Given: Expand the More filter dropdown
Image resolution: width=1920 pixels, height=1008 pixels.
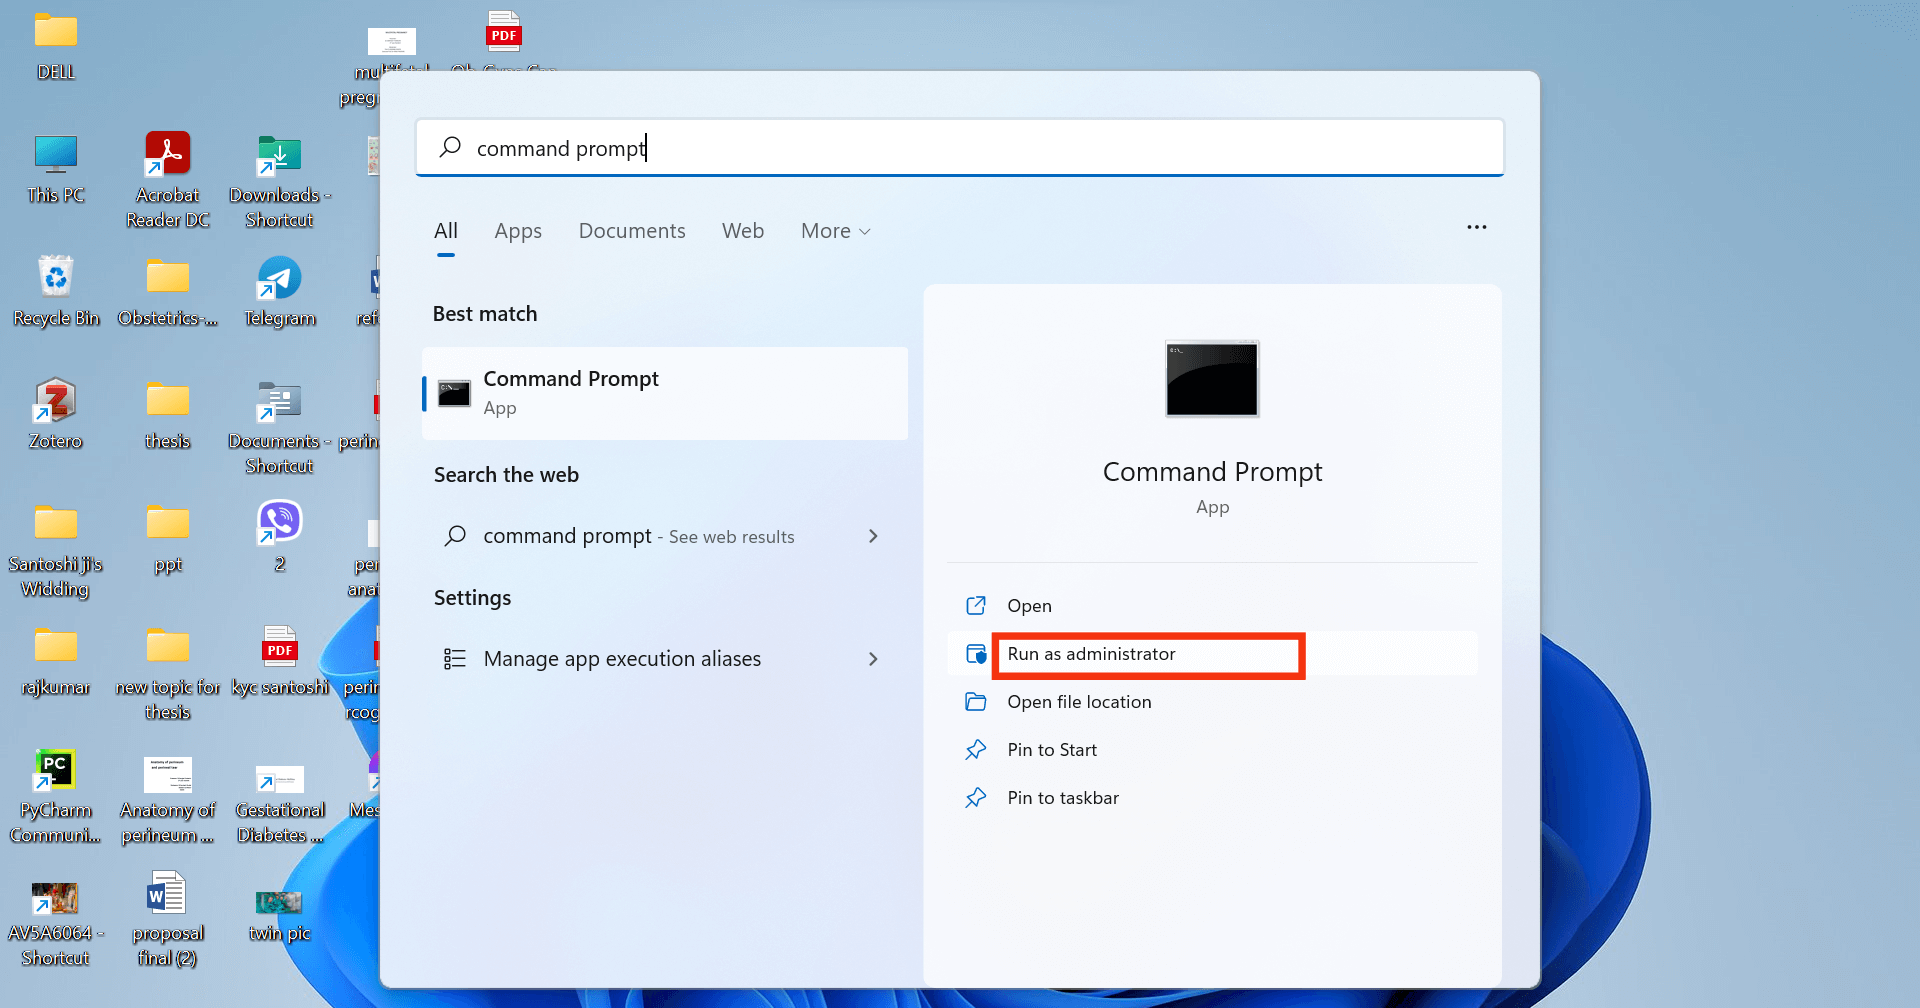Looking at the screenshot, I should coord(836,231).
